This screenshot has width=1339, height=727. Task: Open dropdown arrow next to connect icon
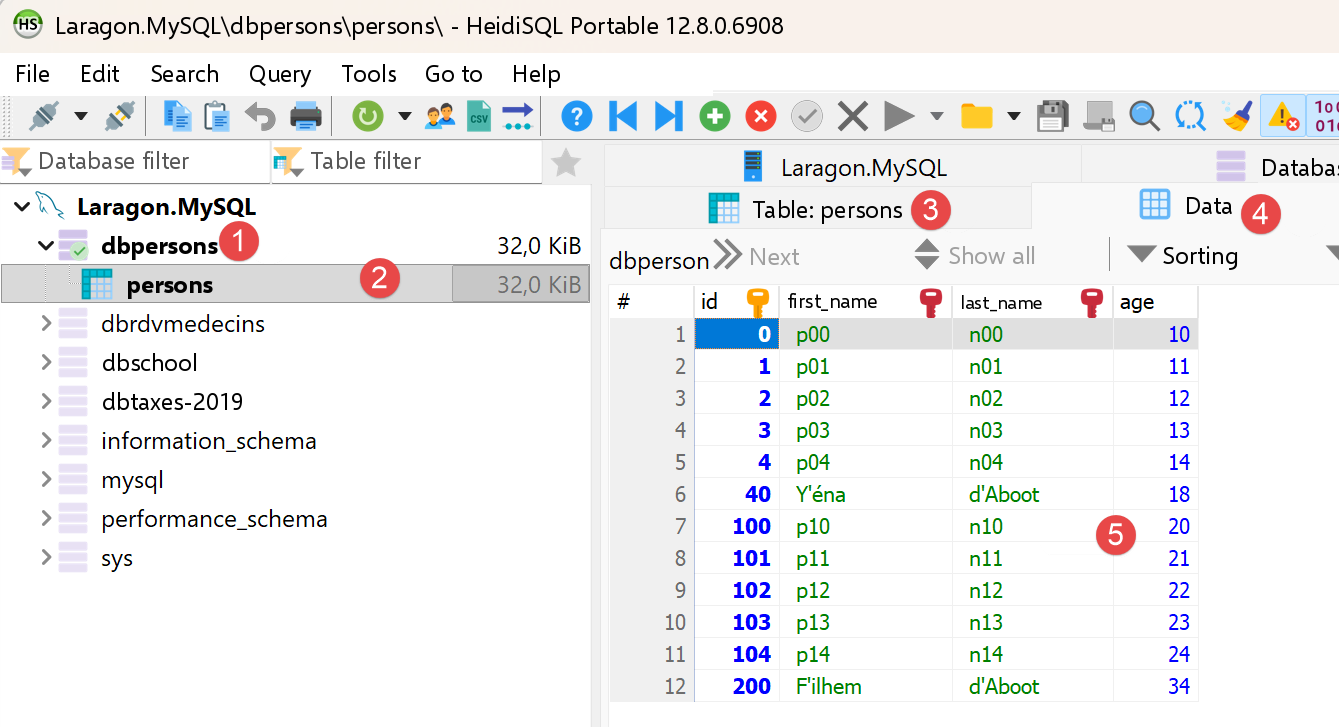coord(82,116)
